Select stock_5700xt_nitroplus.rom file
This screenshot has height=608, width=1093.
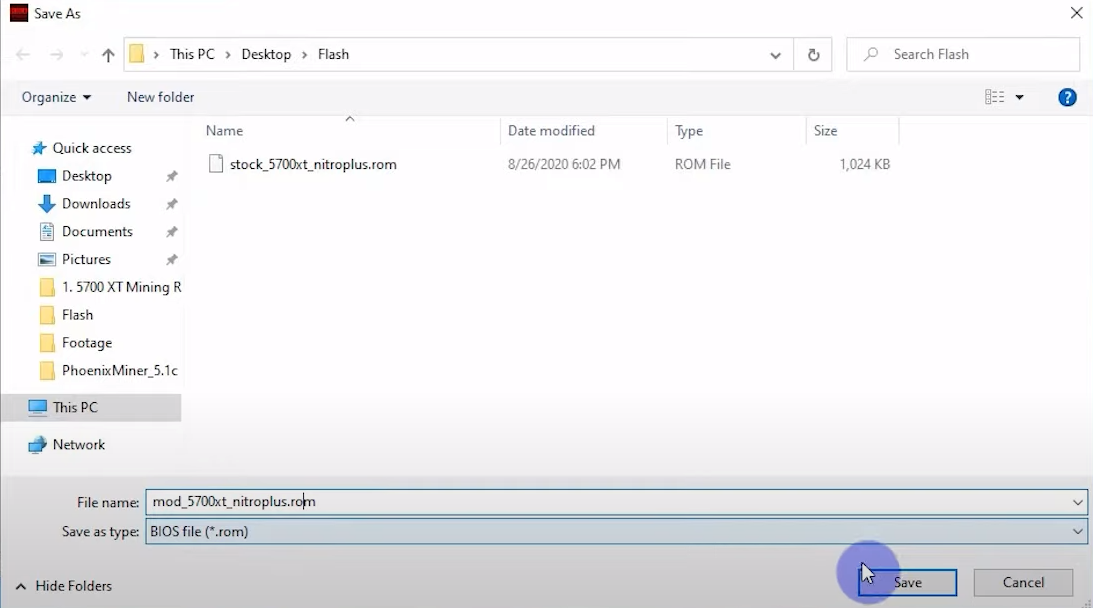[x=313, y=164]
